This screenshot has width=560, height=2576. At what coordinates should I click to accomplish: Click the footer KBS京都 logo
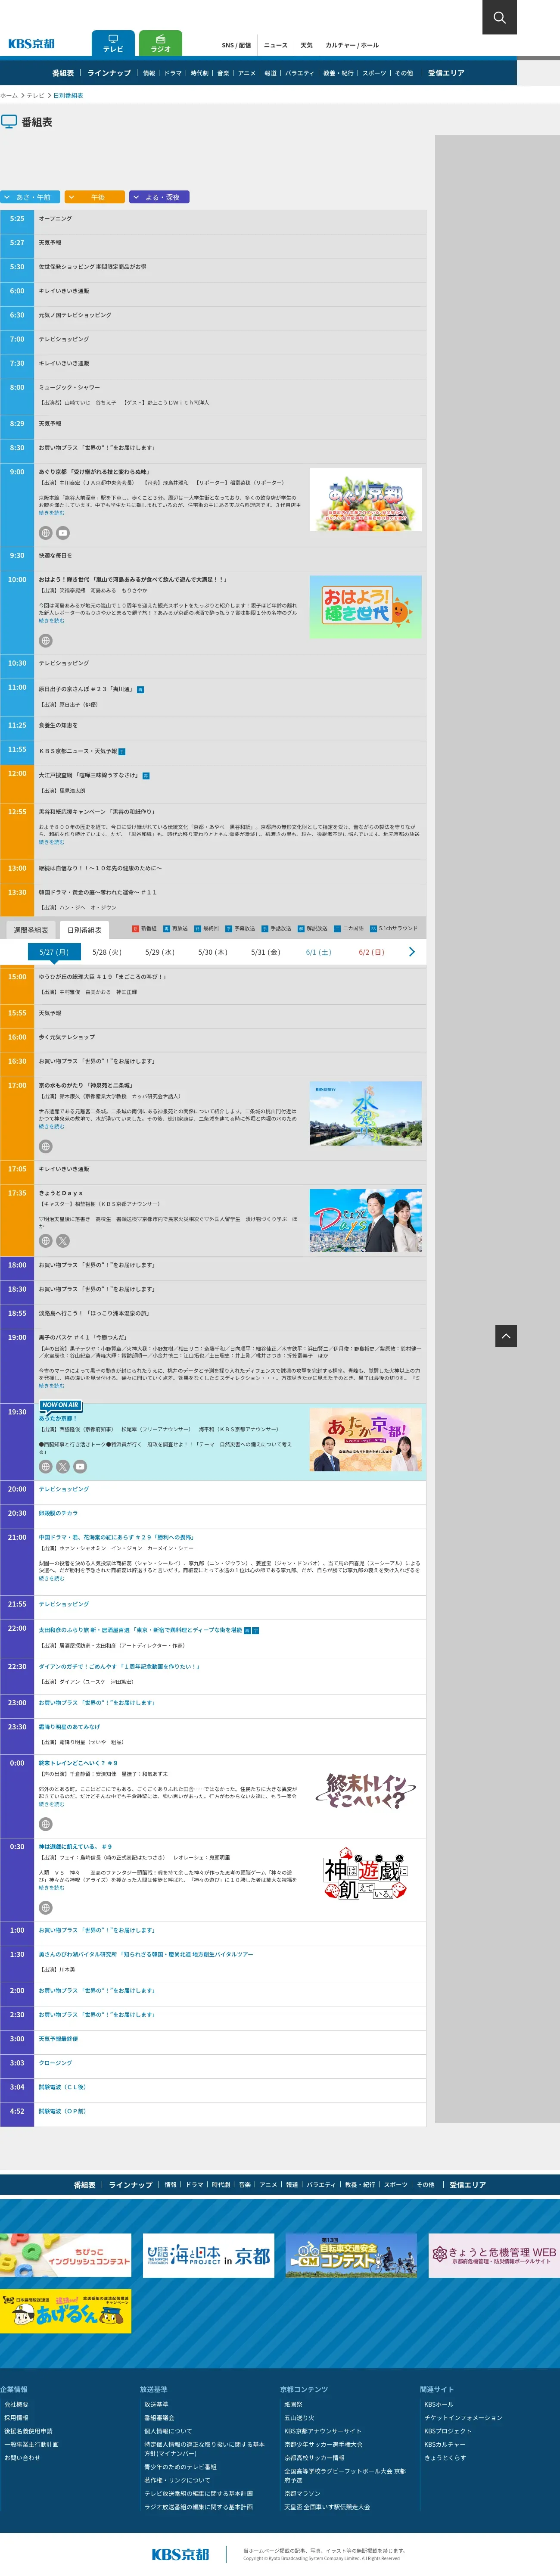(x=180, y=2554)
